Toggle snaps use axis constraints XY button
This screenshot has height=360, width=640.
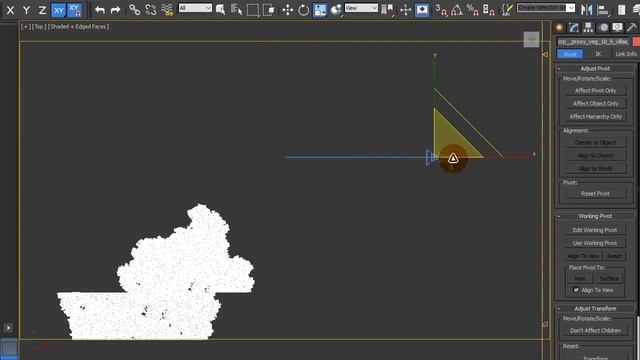click(74, 10)
